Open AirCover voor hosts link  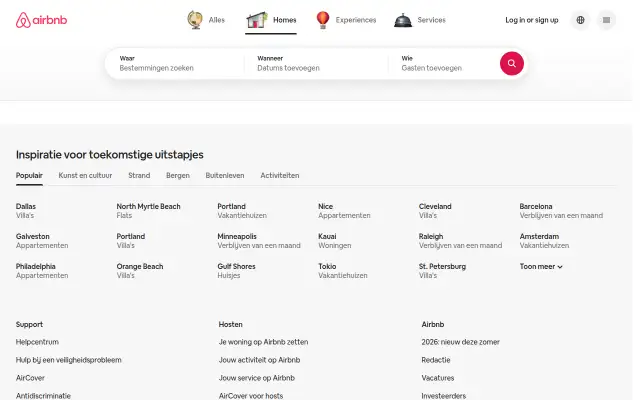click(x=251, y=396)
